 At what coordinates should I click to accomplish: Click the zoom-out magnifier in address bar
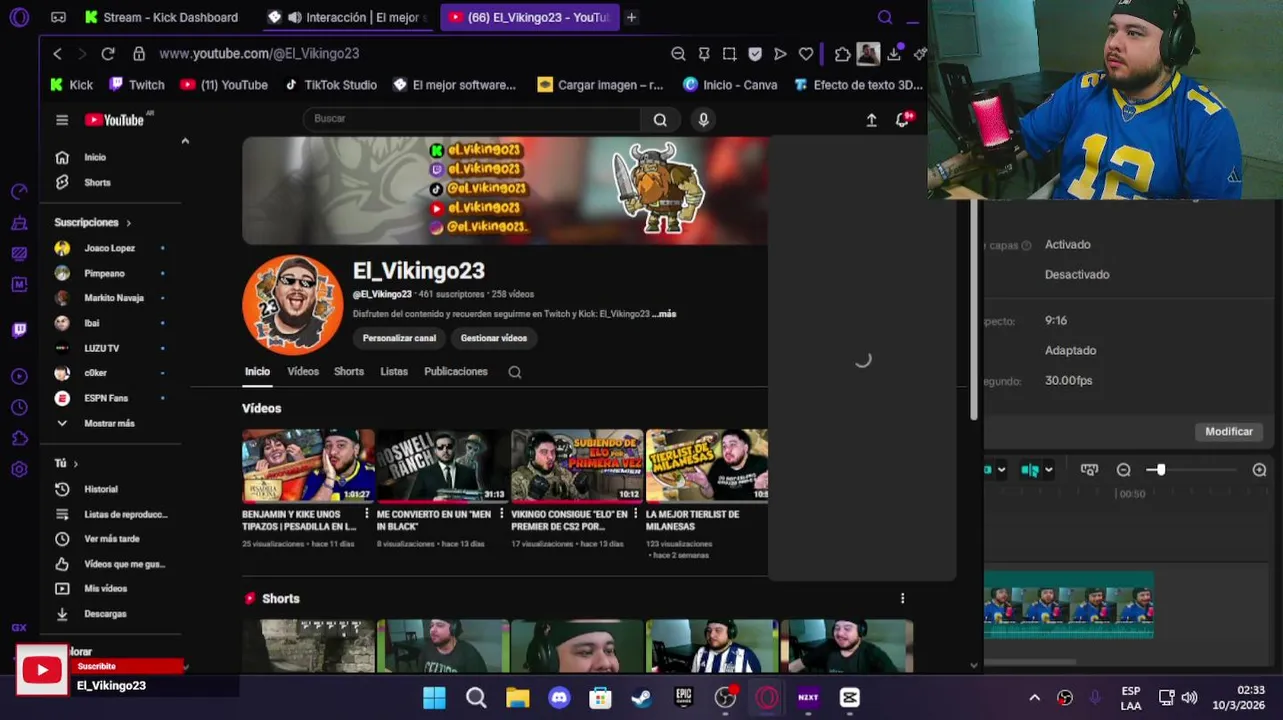tap(678, 54)
